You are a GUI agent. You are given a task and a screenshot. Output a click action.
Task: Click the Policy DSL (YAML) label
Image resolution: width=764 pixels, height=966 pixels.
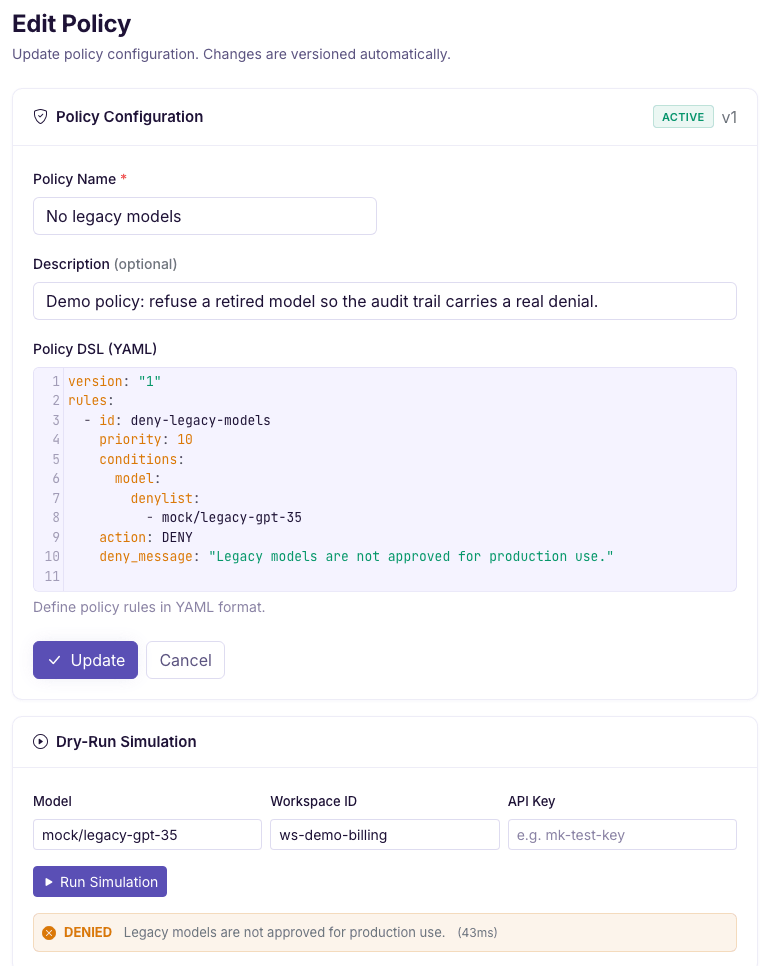pos(95,349)
